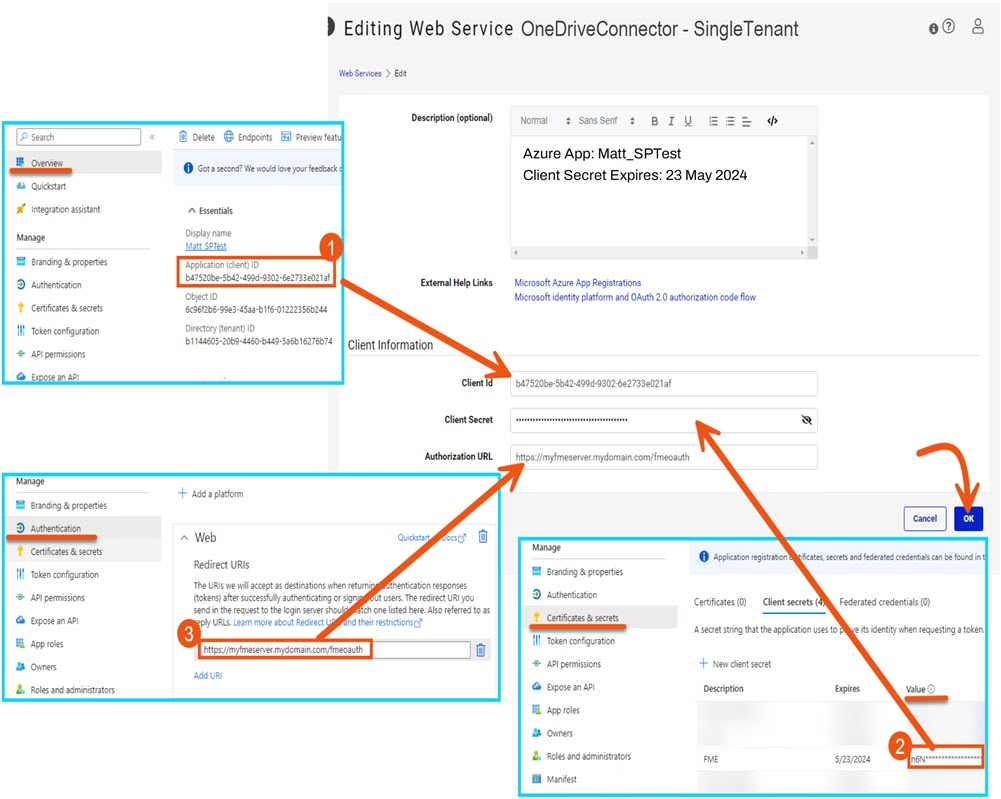1001x799 pixels.
Task: Click the Cancel button
Action: coord(925,518)
